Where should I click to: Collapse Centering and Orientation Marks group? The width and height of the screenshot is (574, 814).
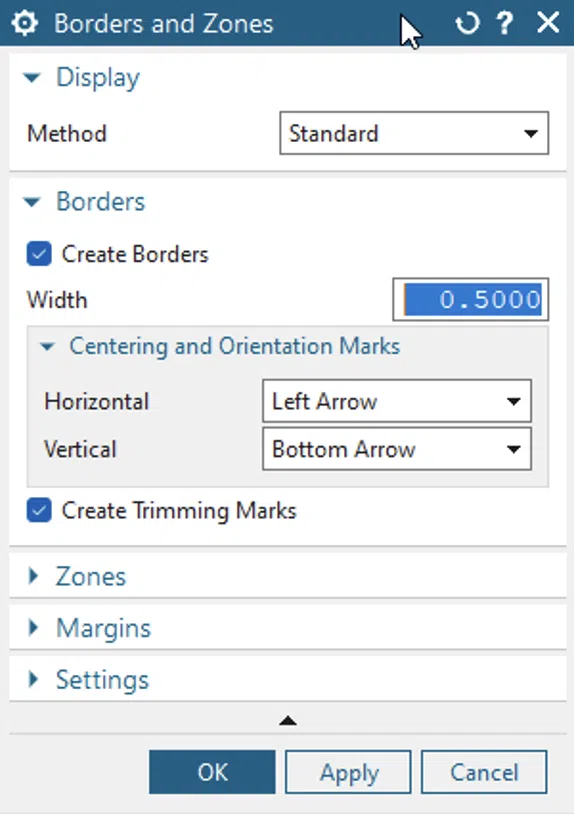[47, 346]
